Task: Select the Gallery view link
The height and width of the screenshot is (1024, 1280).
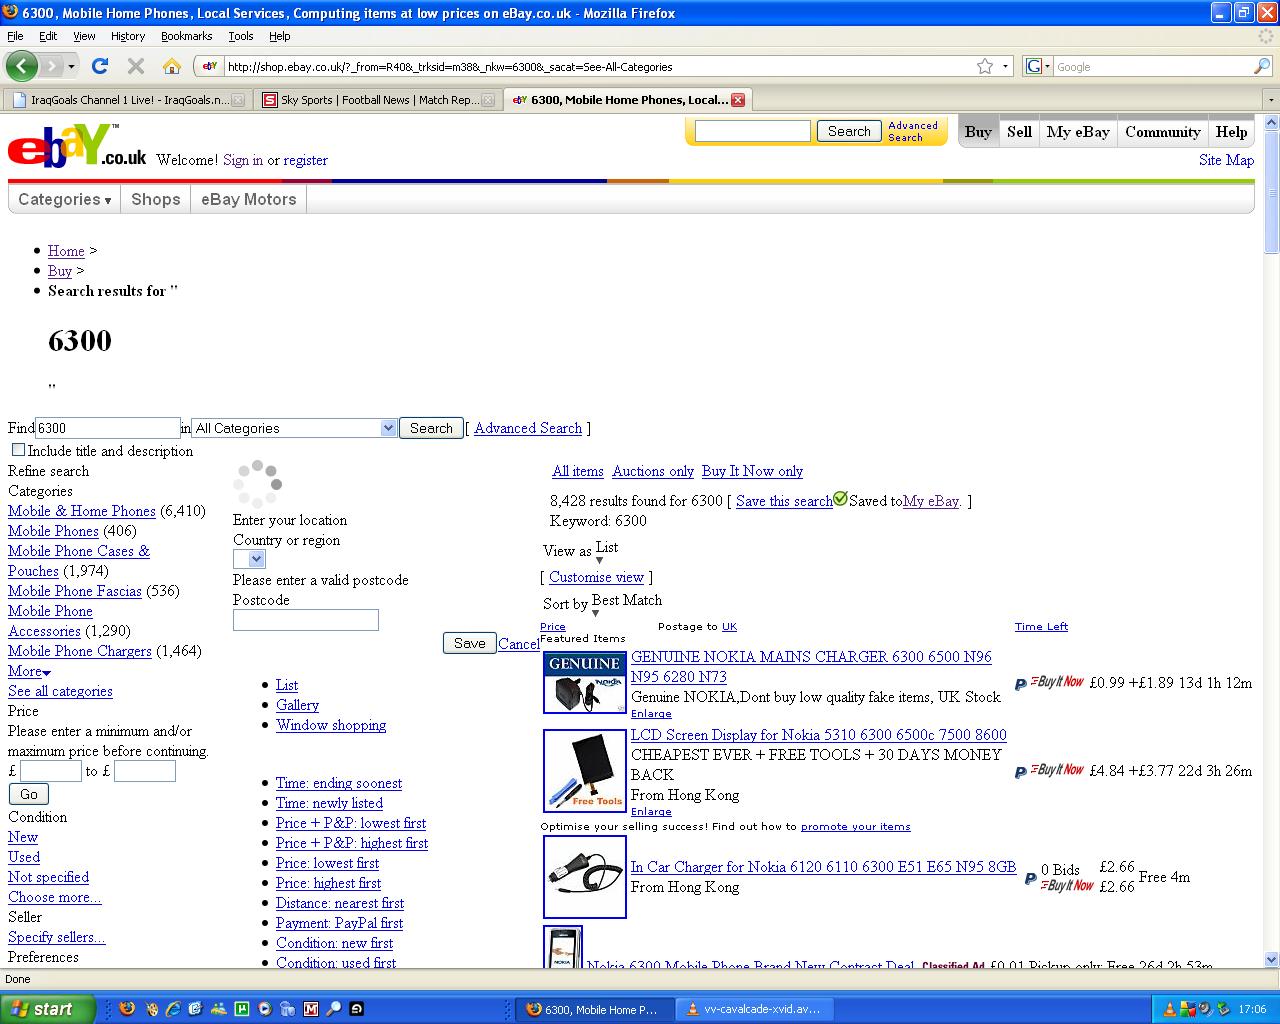Action: [297, 705]
